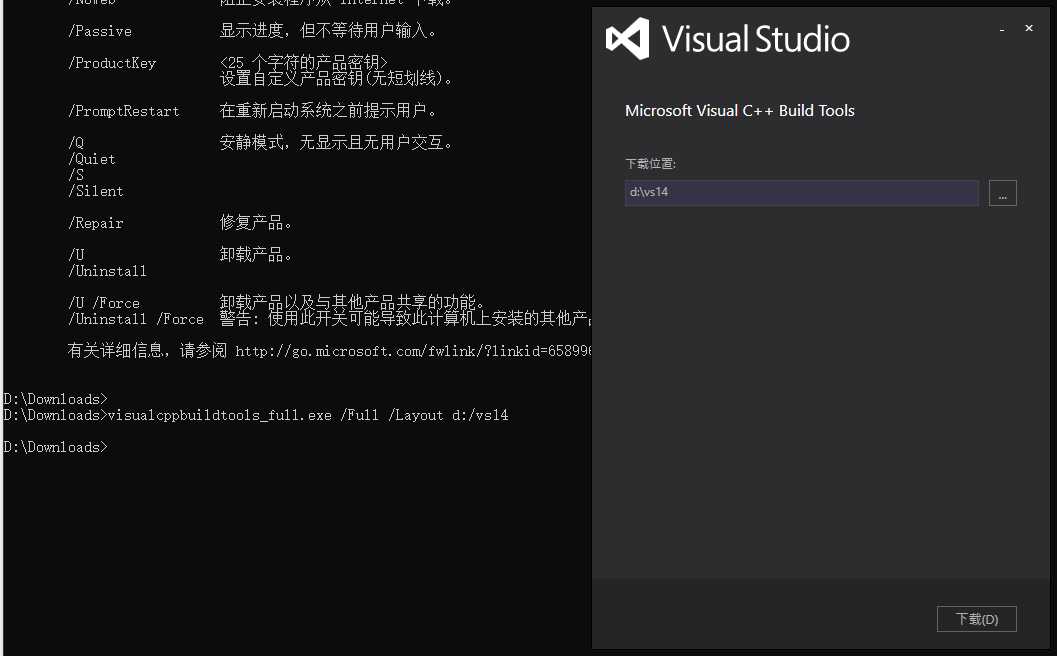
Task: Click the /ProductKey option in console
Action: (x=112, y=63)
